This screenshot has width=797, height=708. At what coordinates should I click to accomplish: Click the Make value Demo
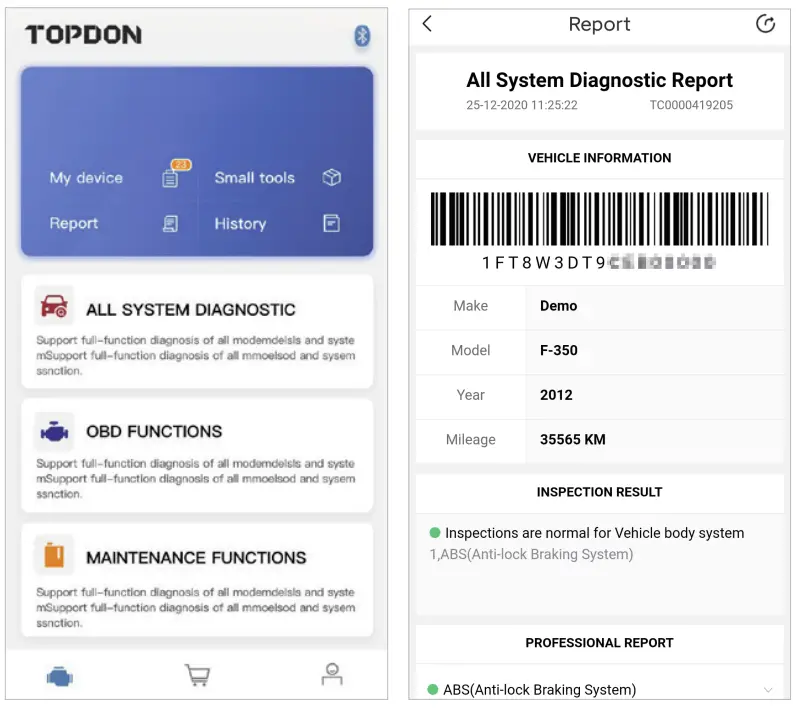tap(558, 306)
